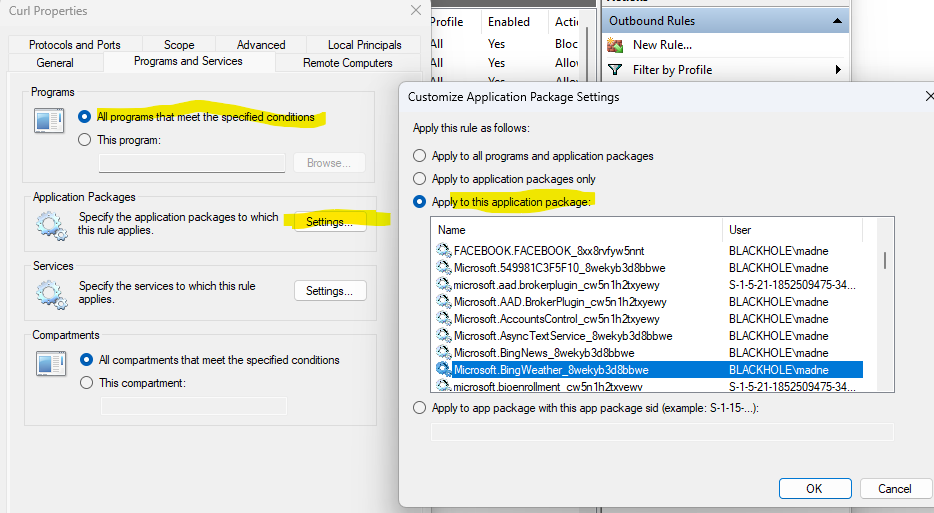Select the This program radio option
The image size is (934, 513).
[85, 139]
